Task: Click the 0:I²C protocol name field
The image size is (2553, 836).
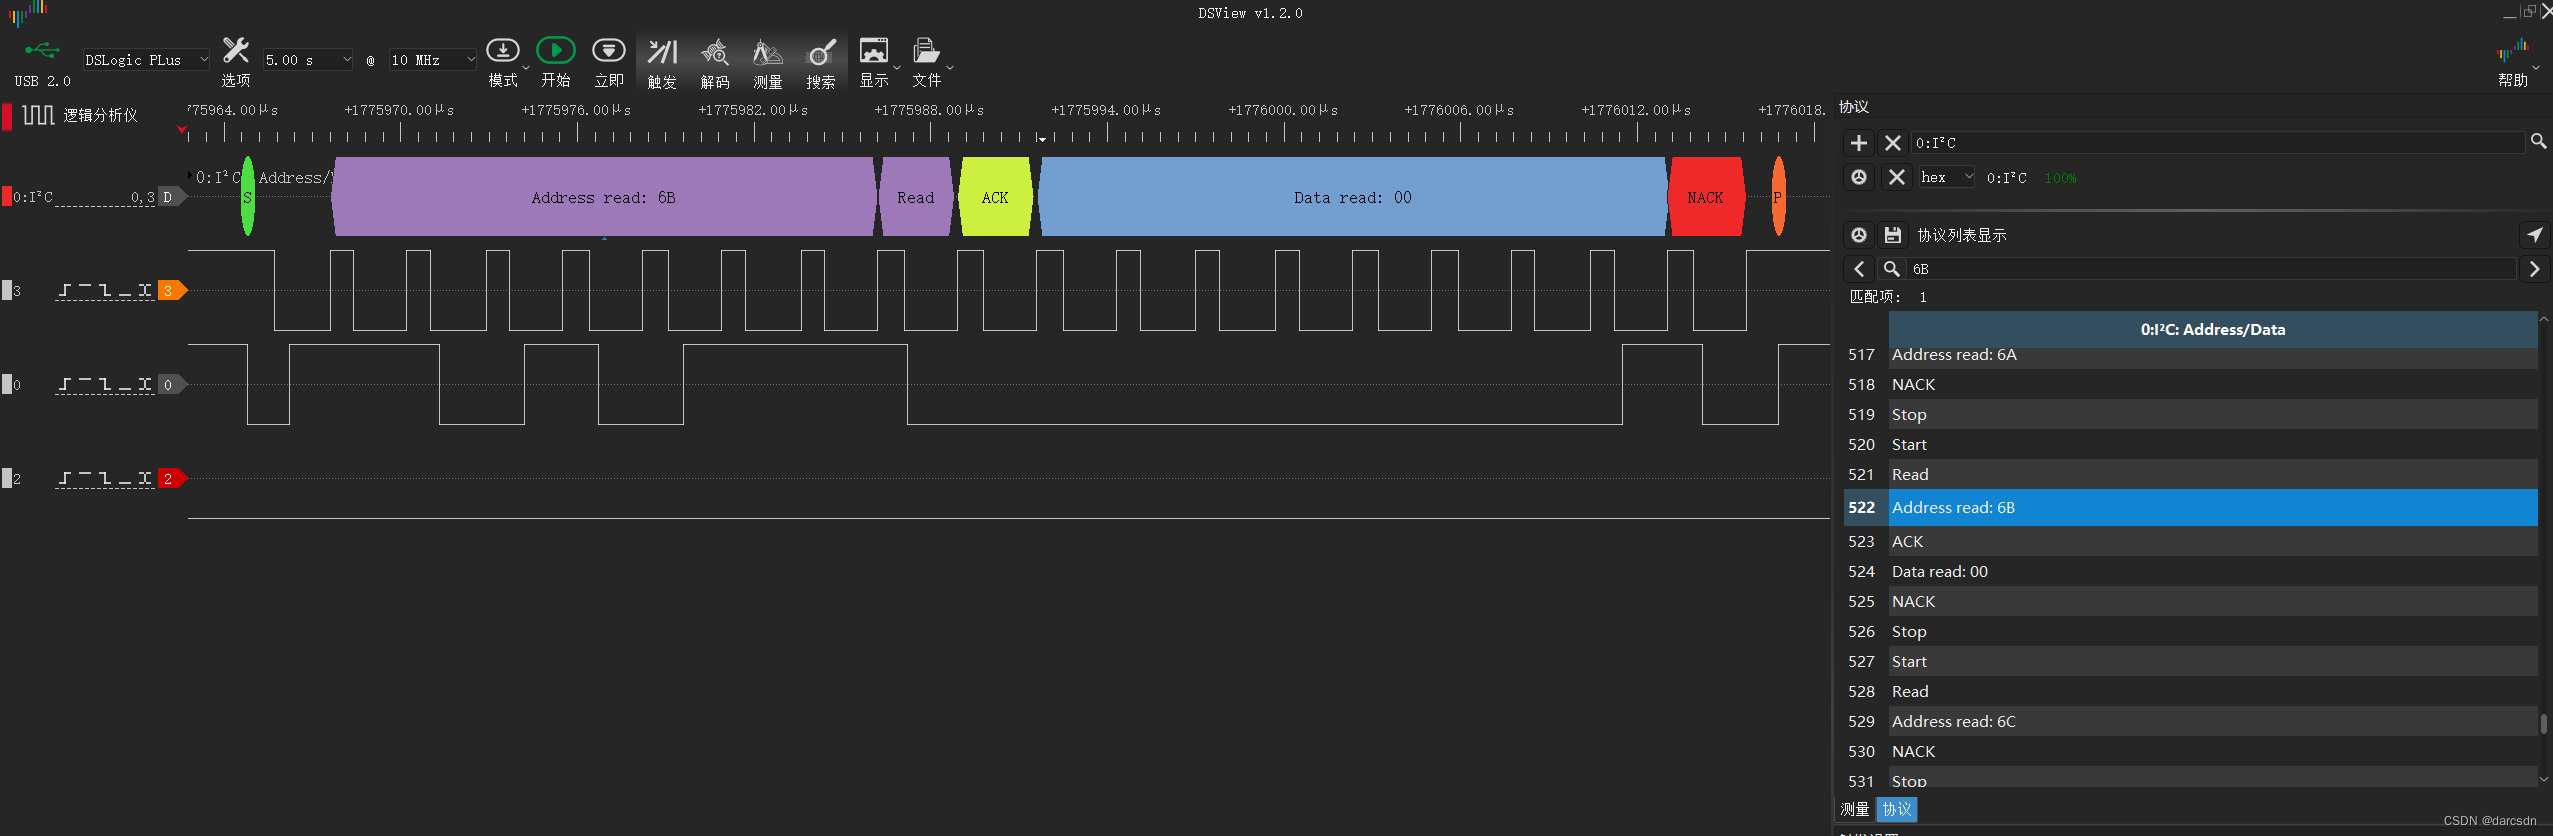Action: pyautogui.click(x=2218, y=143)
